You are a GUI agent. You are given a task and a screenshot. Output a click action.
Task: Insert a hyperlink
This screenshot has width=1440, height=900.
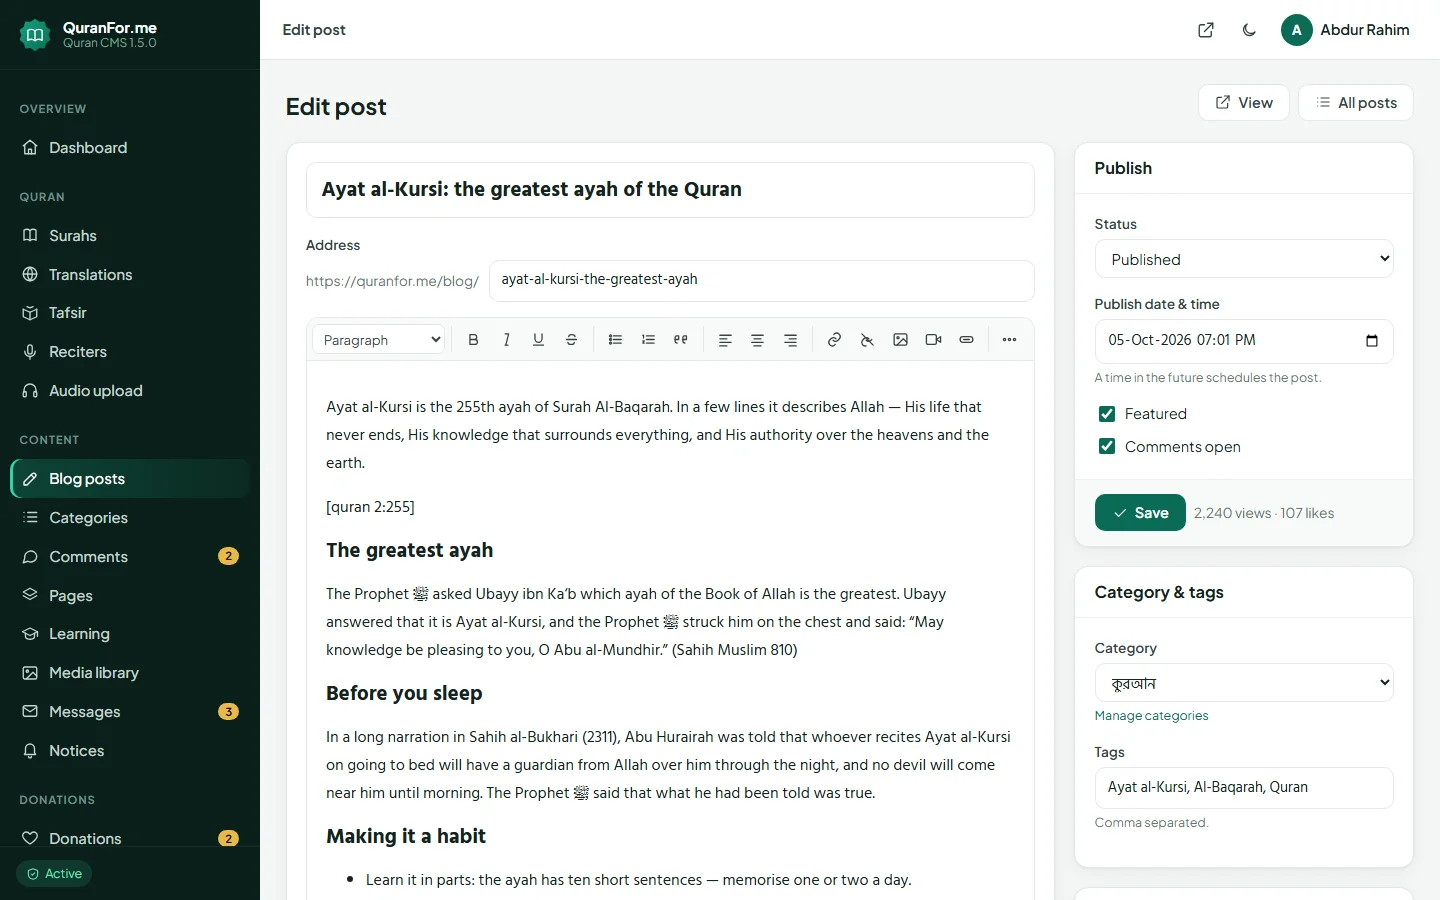point(834,340)
